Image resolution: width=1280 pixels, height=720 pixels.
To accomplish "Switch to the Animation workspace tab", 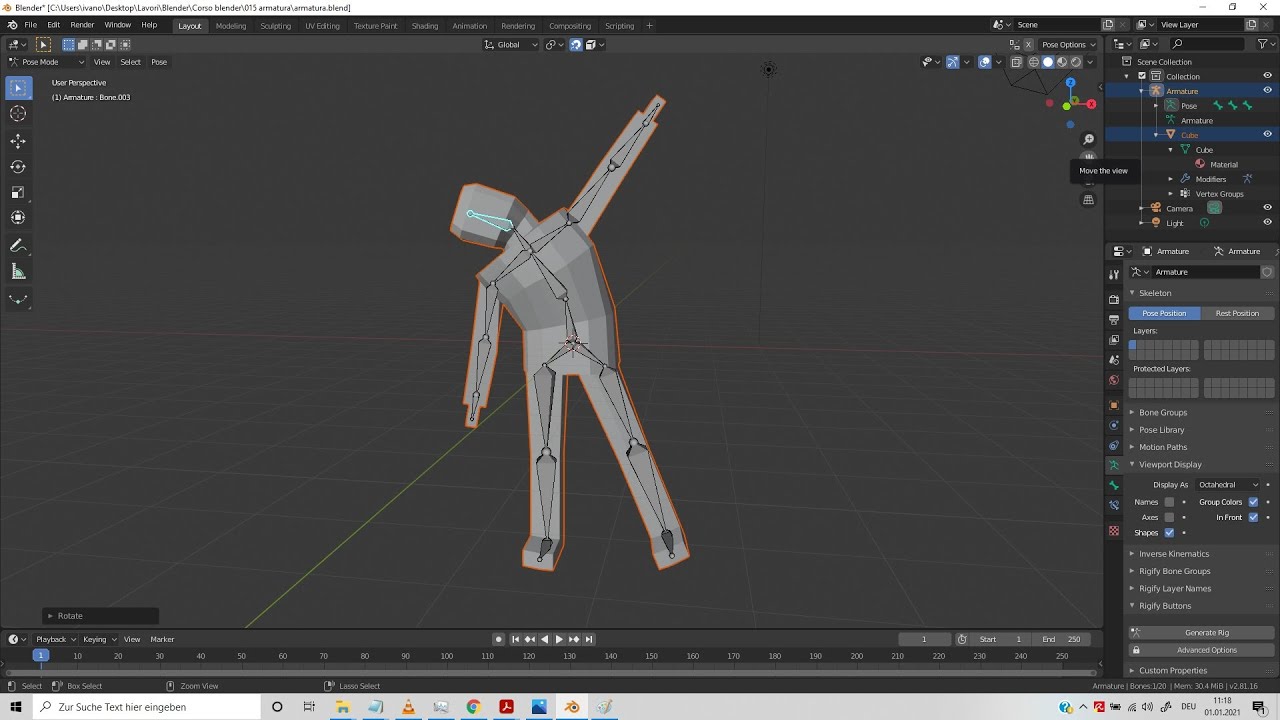I will (469, 26).
